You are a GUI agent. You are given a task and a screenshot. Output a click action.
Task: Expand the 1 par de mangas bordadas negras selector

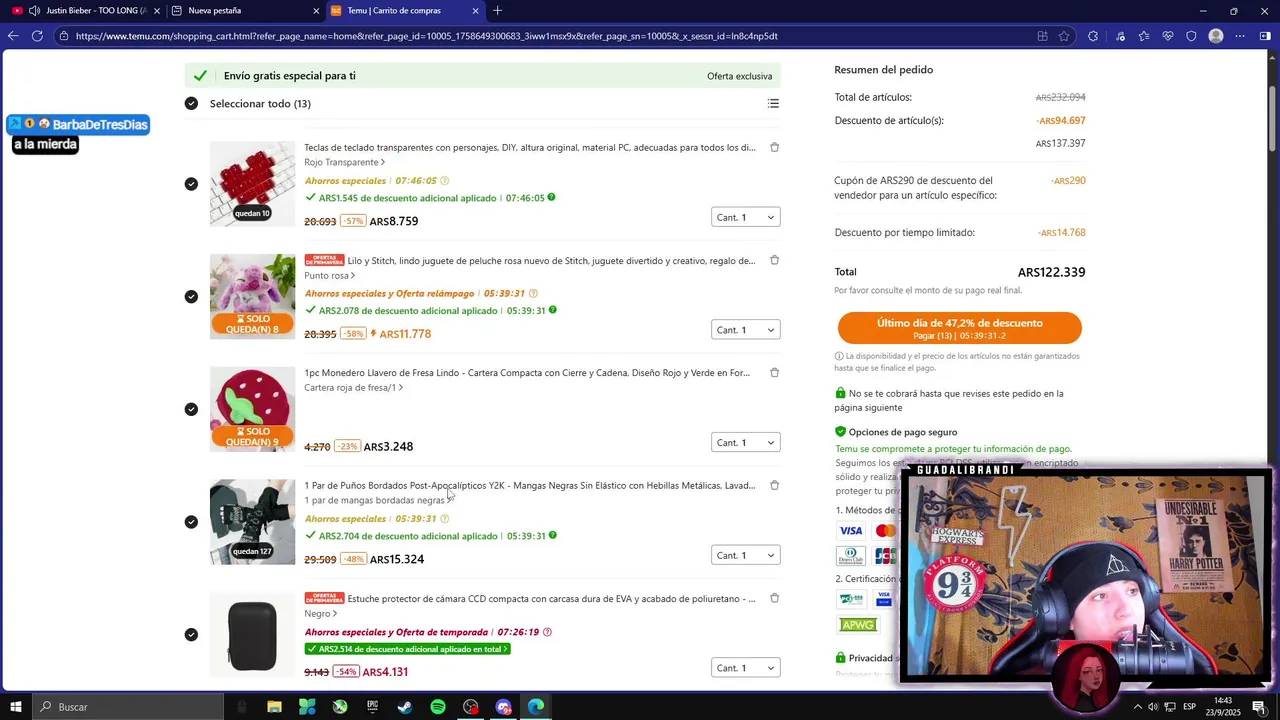(378, 500)
